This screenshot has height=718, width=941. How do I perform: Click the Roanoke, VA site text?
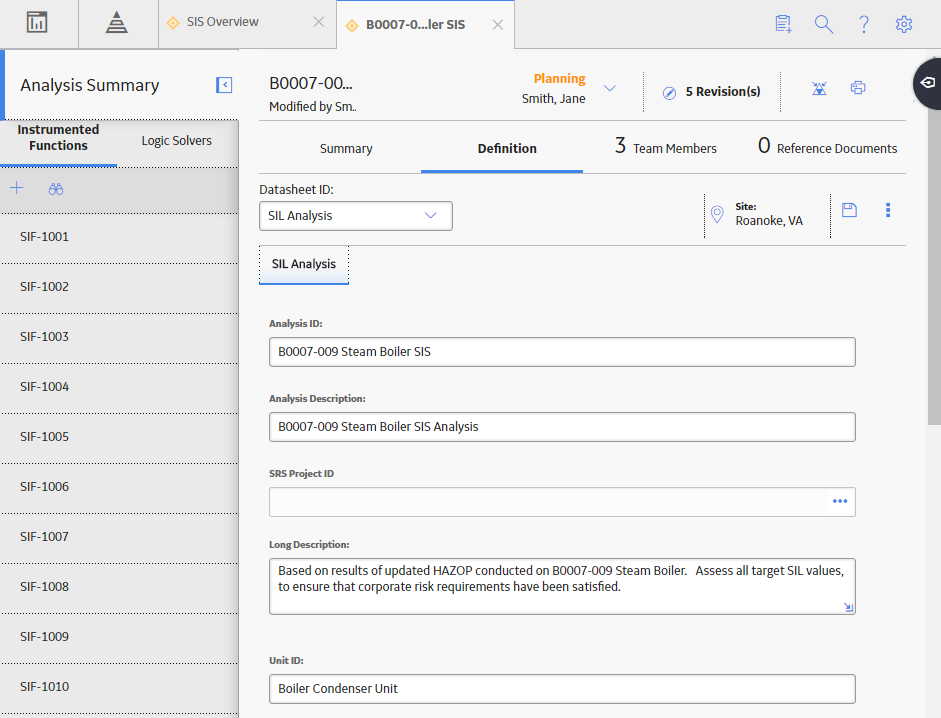[769, 221]
